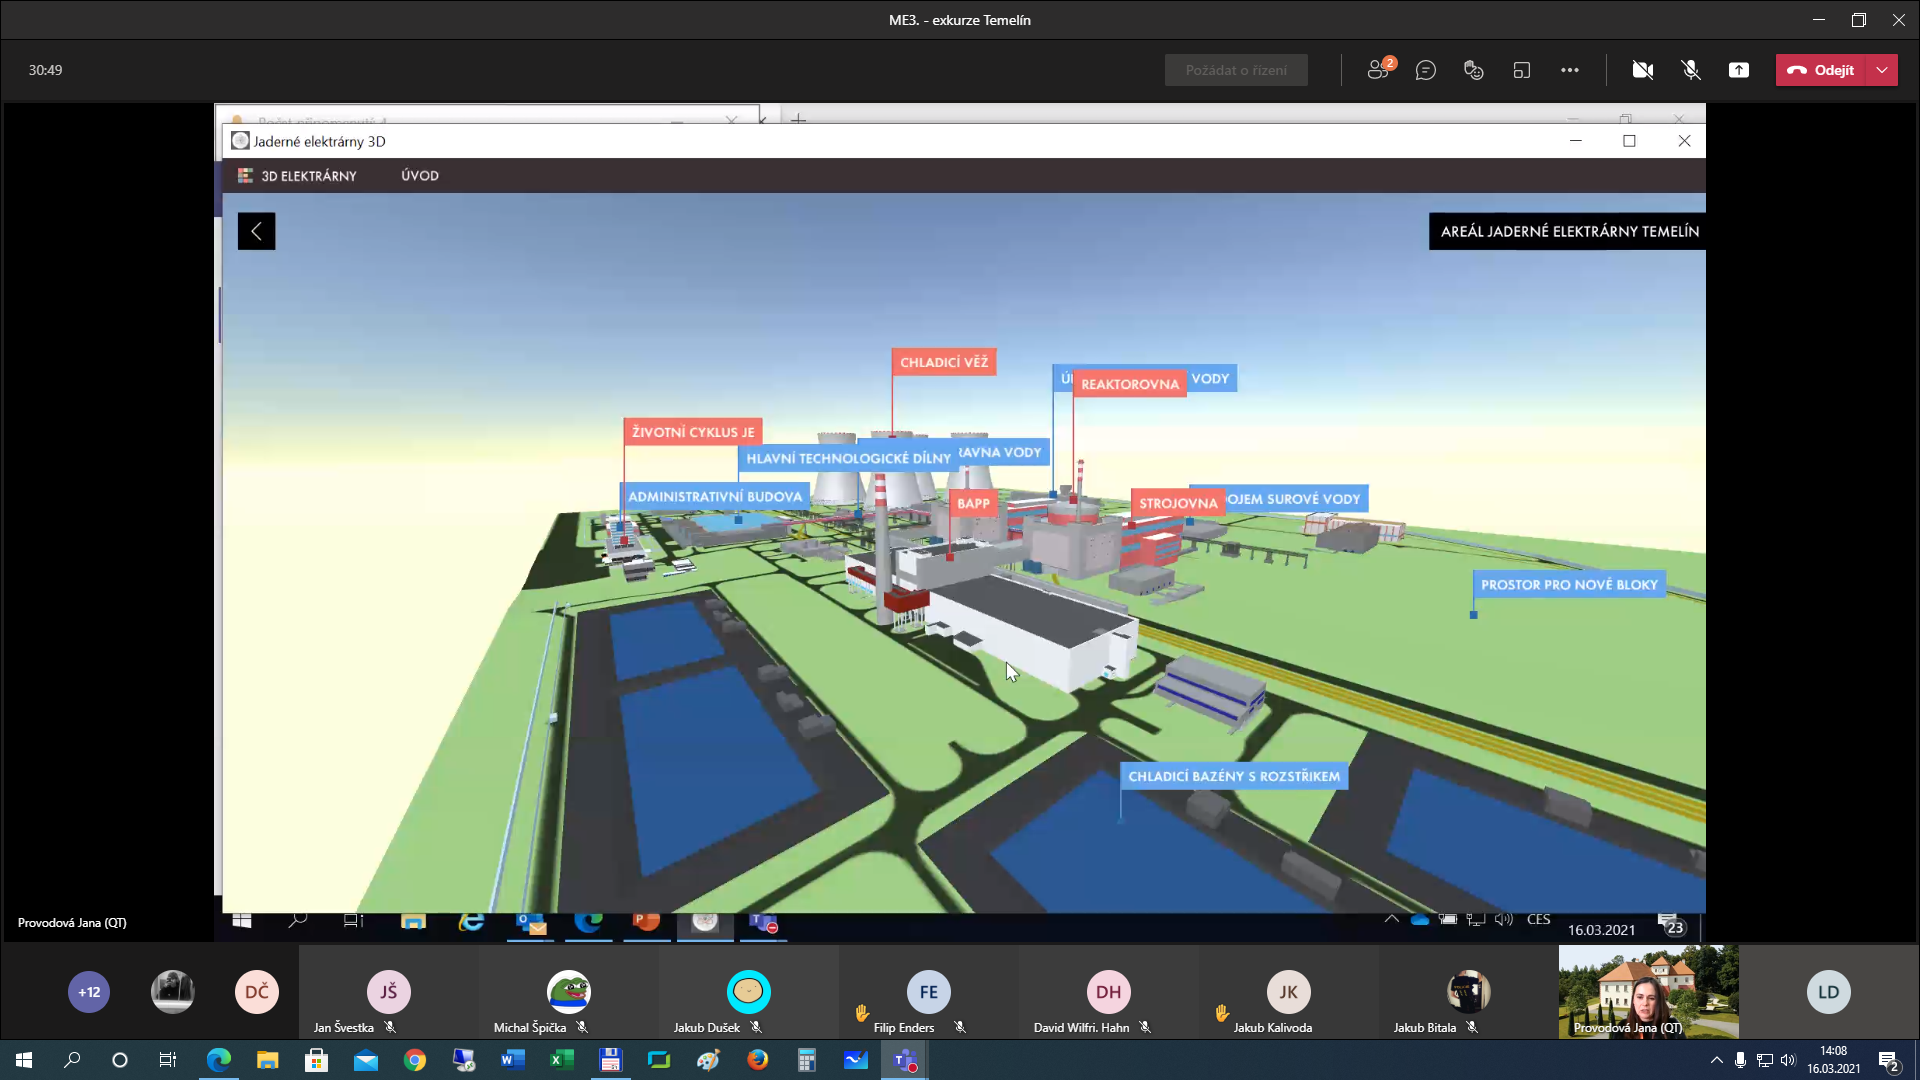The height and width of the screenshot is (1080, 1920).
Task: Open Cortana from the taskbar
Action: (120, 1060)
